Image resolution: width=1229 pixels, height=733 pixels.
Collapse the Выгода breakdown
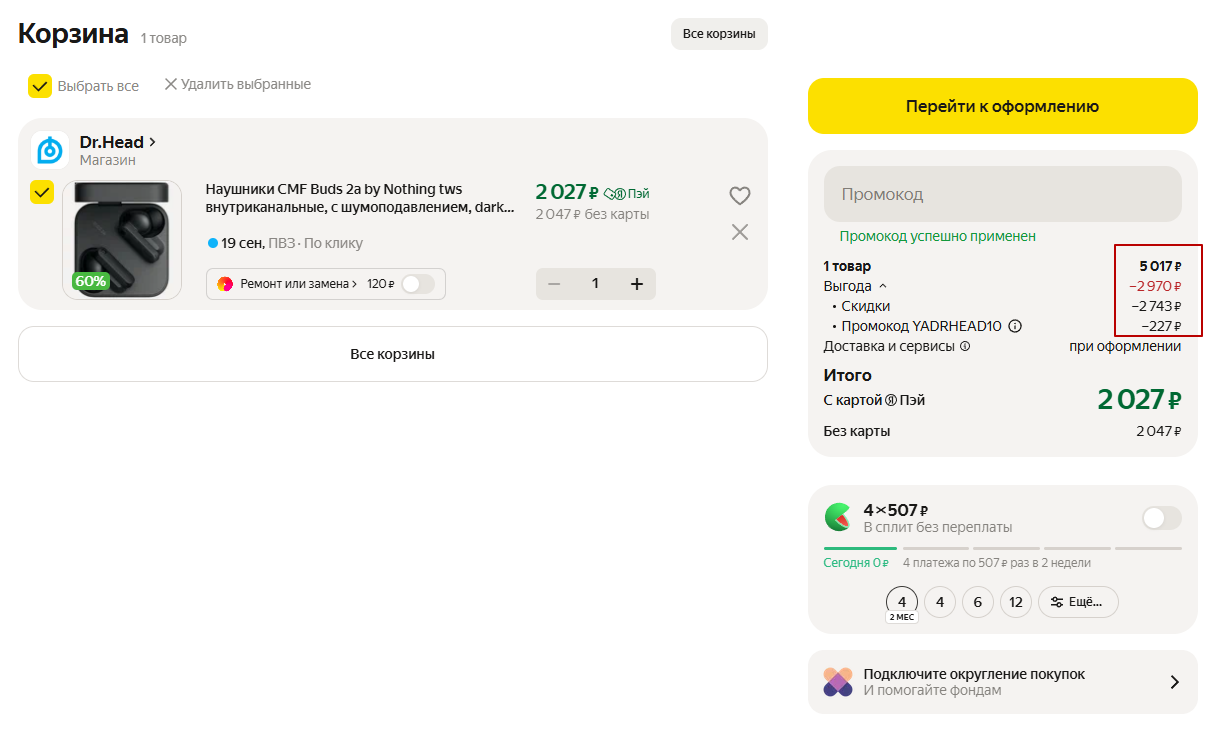point(883,286)
